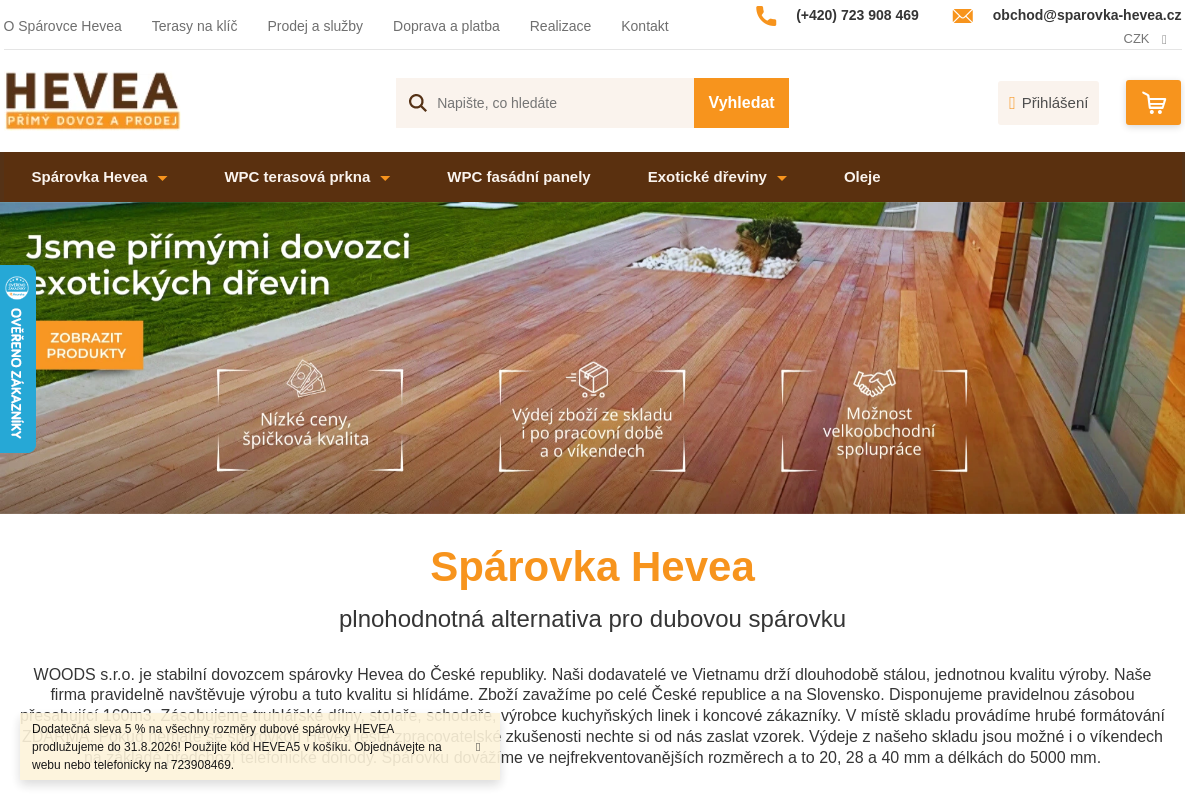1200x800 pixels.
Task: Go to Terasy na klíč
Action: pyautogui.click(x=194, y=26)
